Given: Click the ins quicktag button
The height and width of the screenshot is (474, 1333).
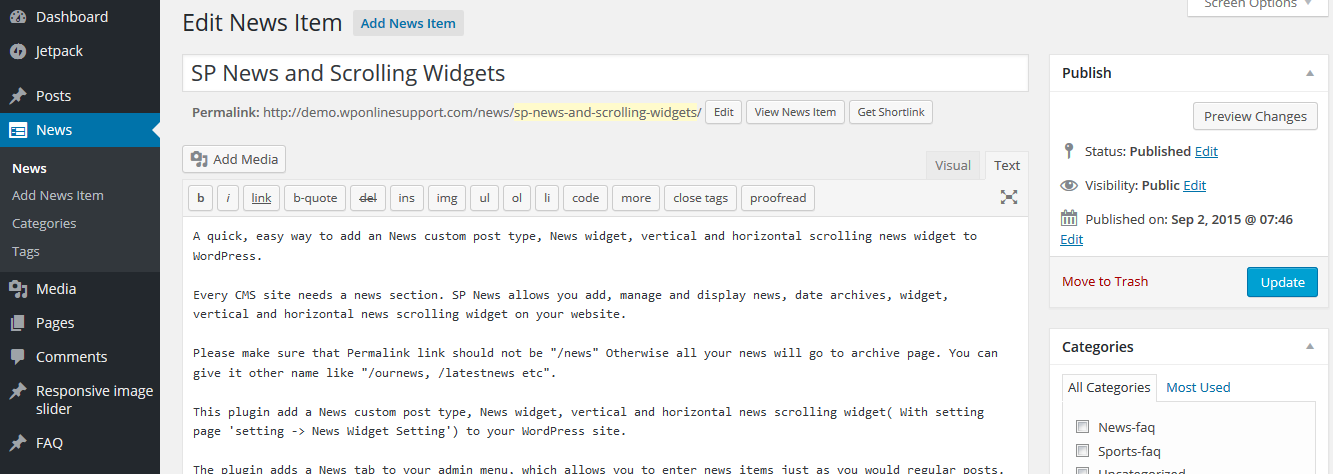Looking at the screenshot, I should coord(406,198).
